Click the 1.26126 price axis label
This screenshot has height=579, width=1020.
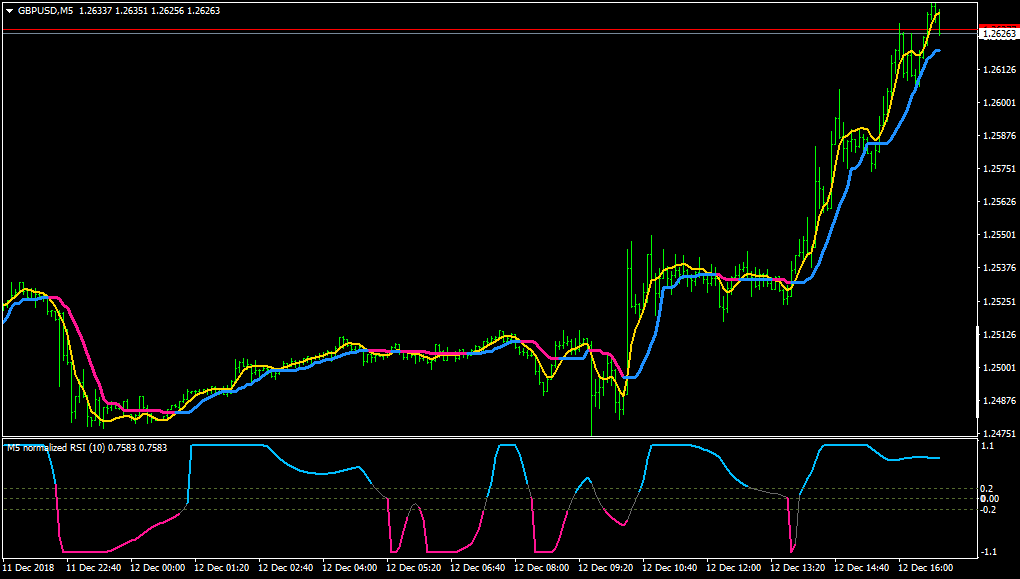(x=999, y=70)
